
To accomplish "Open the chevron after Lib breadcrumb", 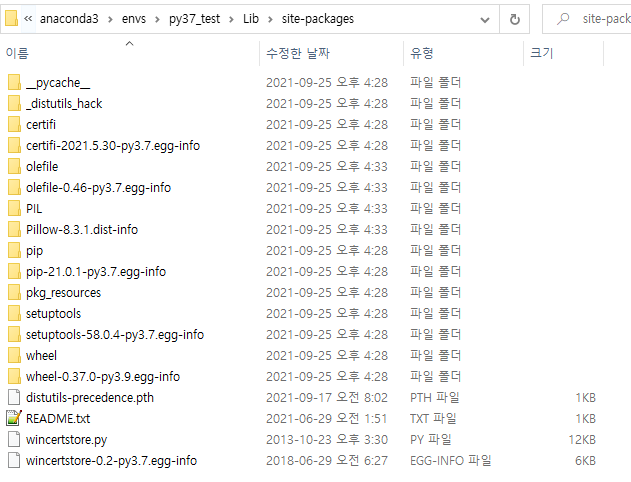I will click(x=270, y=19).
